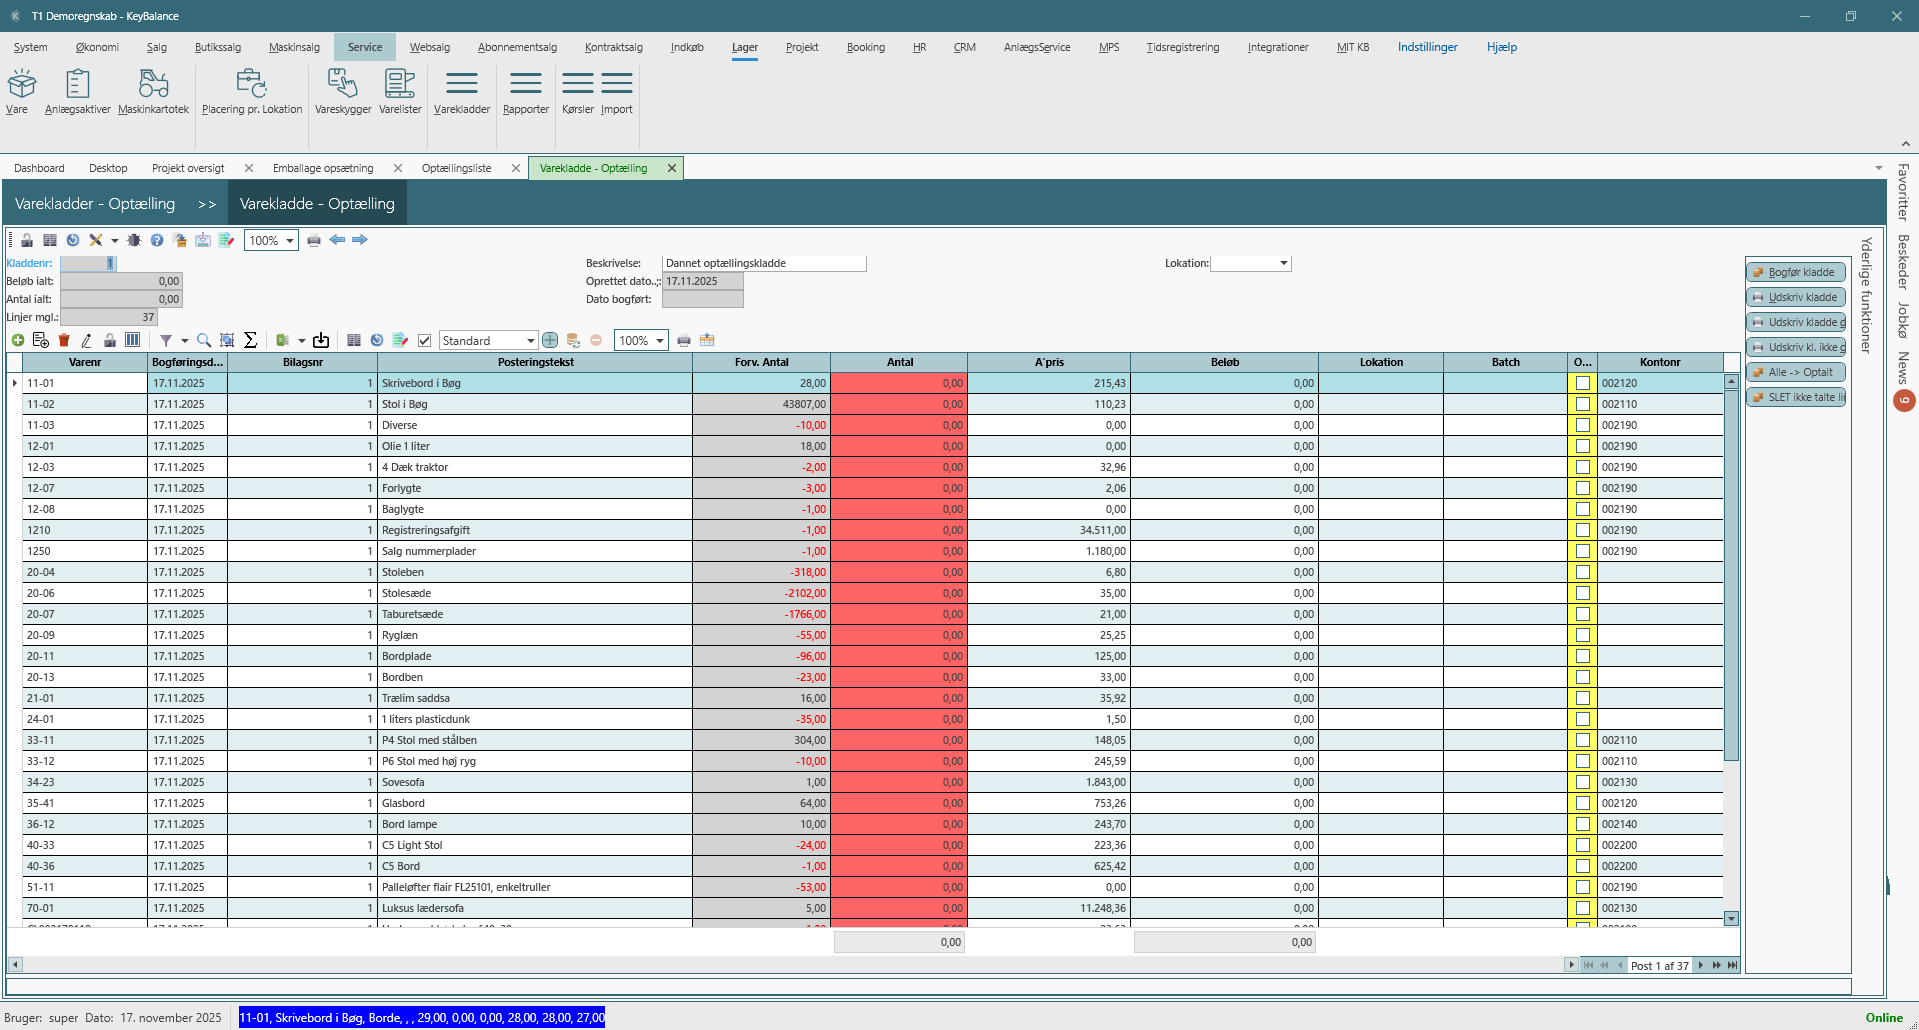Image resolution: width=1919 pixels, height=1030 pixels.
Task: Click the Alle -> Optalt button
Action: pyautogui.click(x=1796, y=372)
